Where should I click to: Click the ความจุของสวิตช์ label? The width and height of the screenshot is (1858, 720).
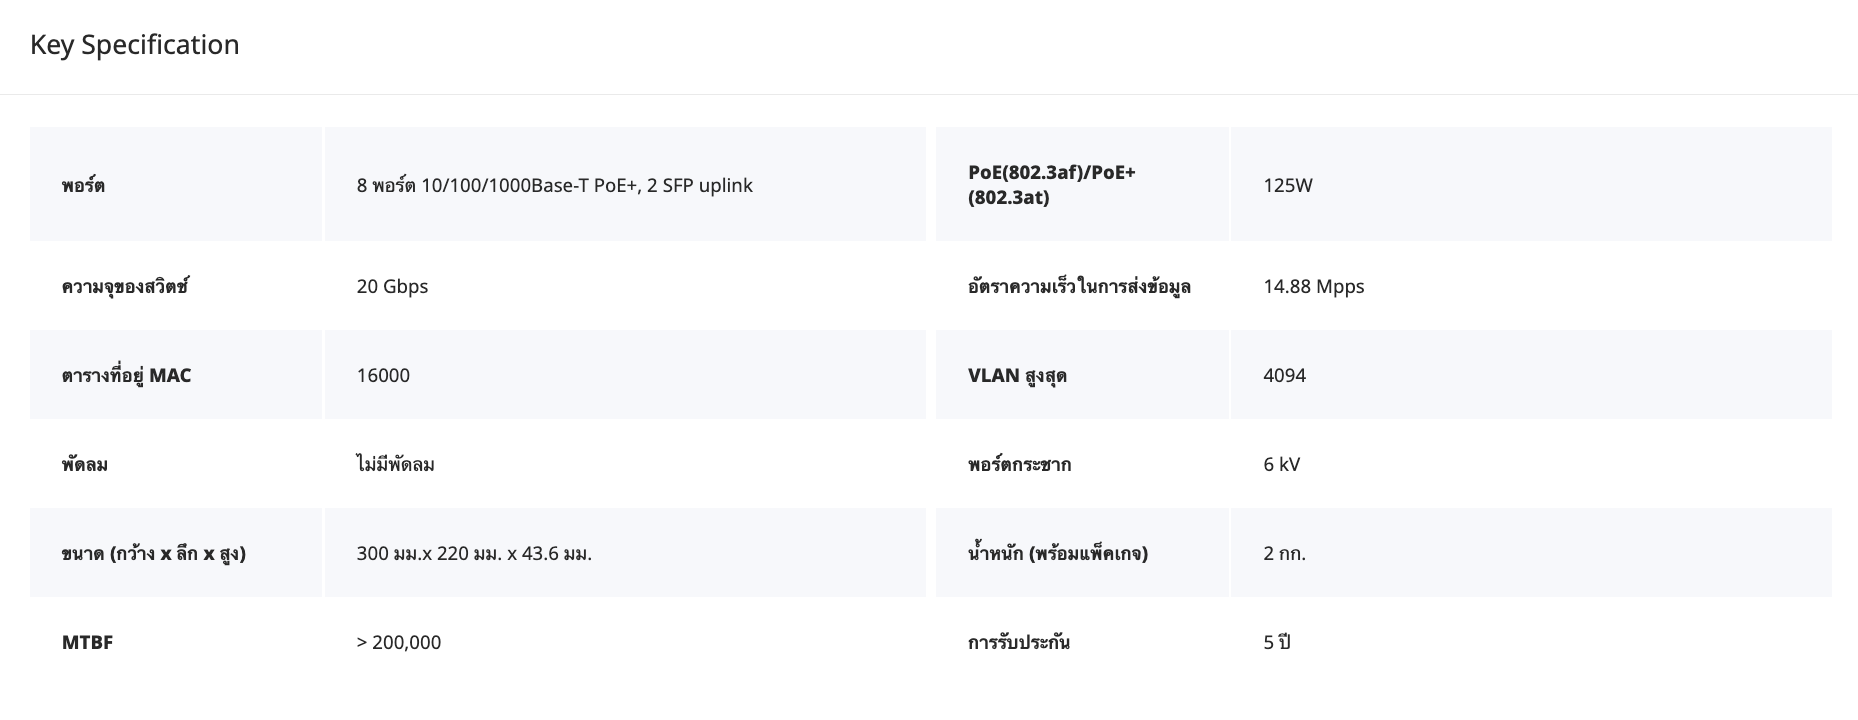125,286
